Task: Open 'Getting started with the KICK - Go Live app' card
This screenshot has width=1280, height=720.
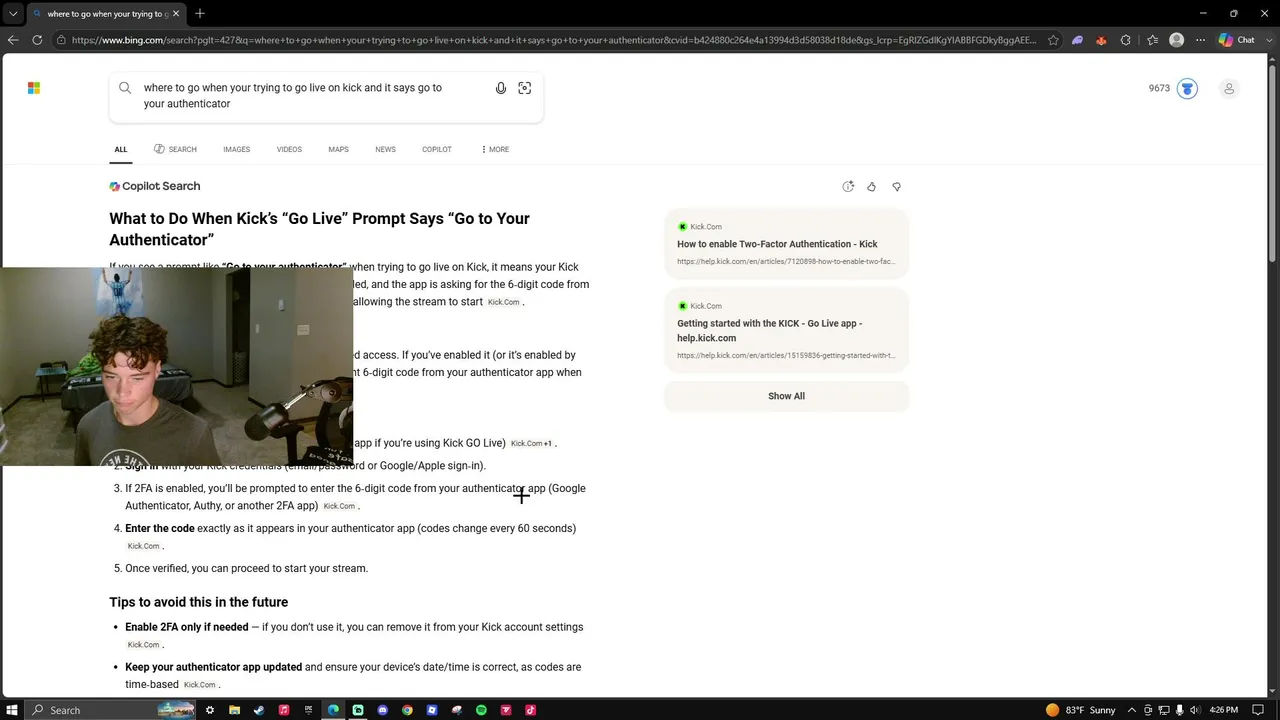Action: pos(786,330)
